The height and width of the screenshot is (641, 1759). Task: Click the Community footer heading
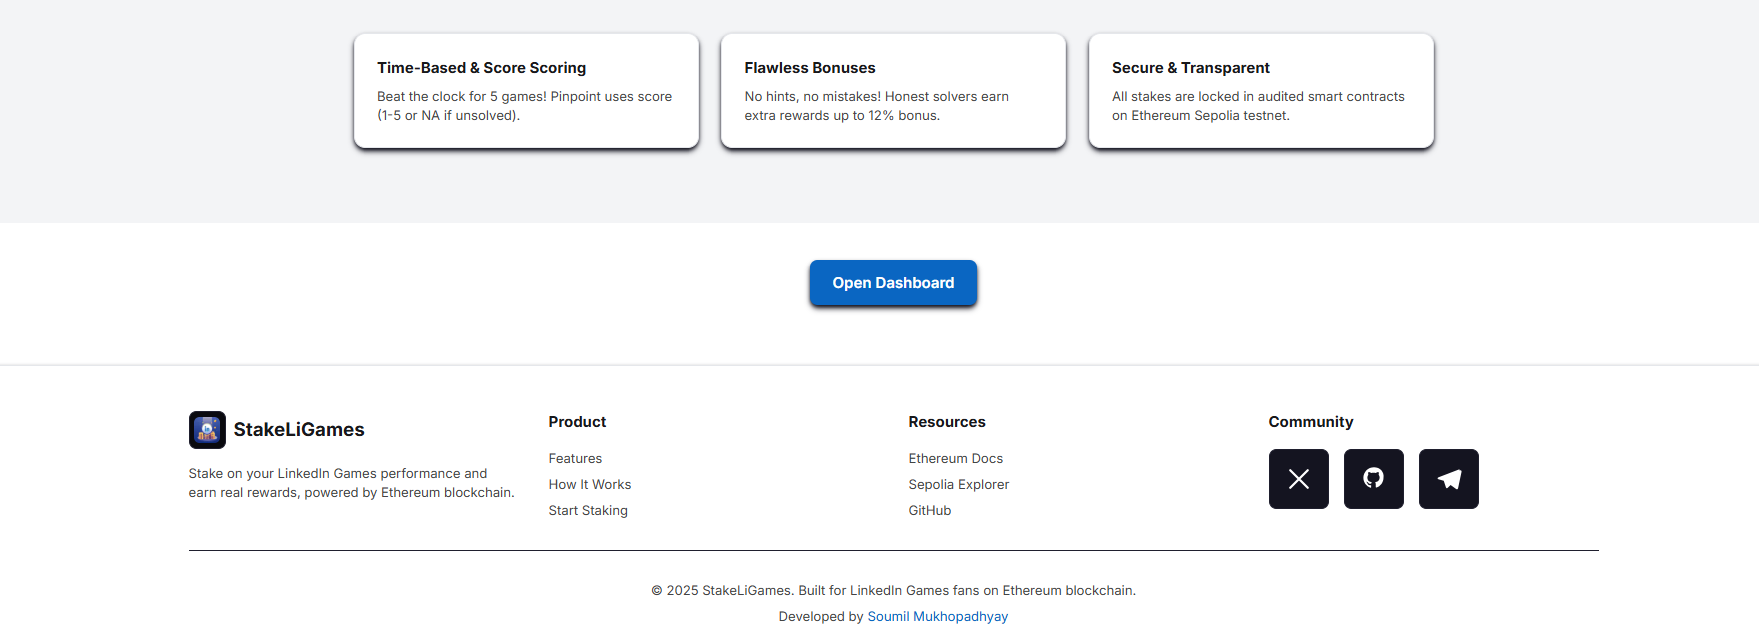pos(1310,422)
